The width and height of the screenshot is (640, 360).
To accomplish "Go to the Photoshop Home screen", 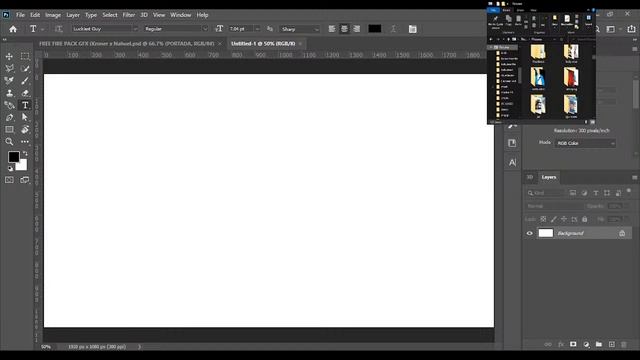I will 13,29.
